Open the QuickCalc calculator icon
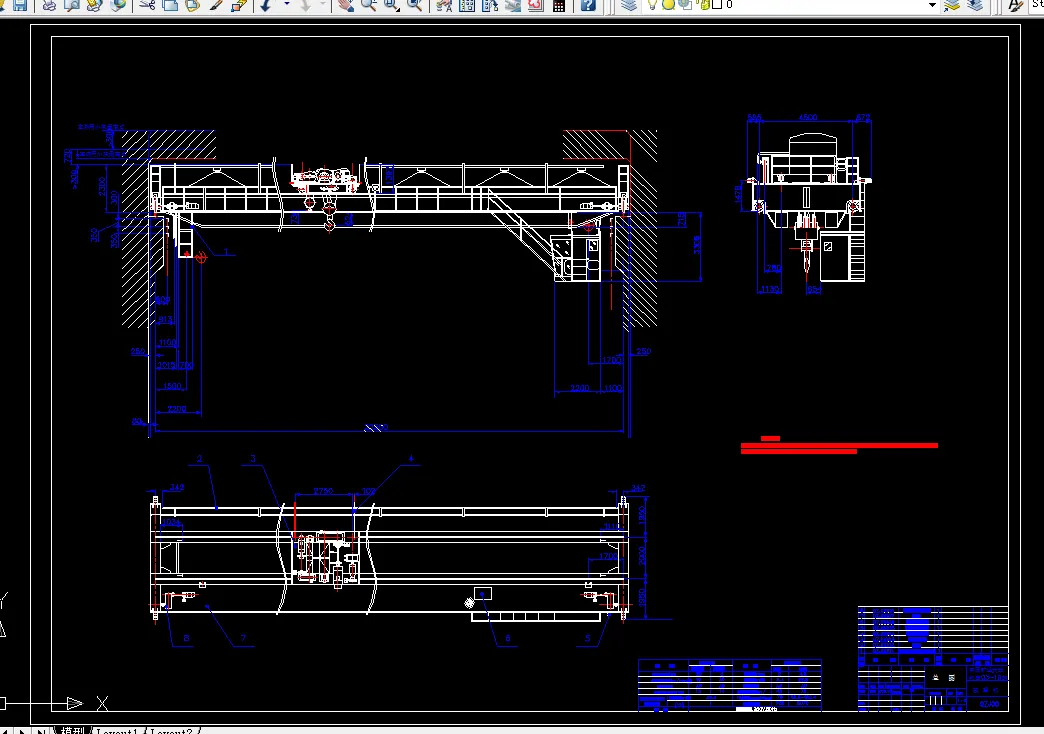Screen dimensions: 1044x734 coord(559,5)
